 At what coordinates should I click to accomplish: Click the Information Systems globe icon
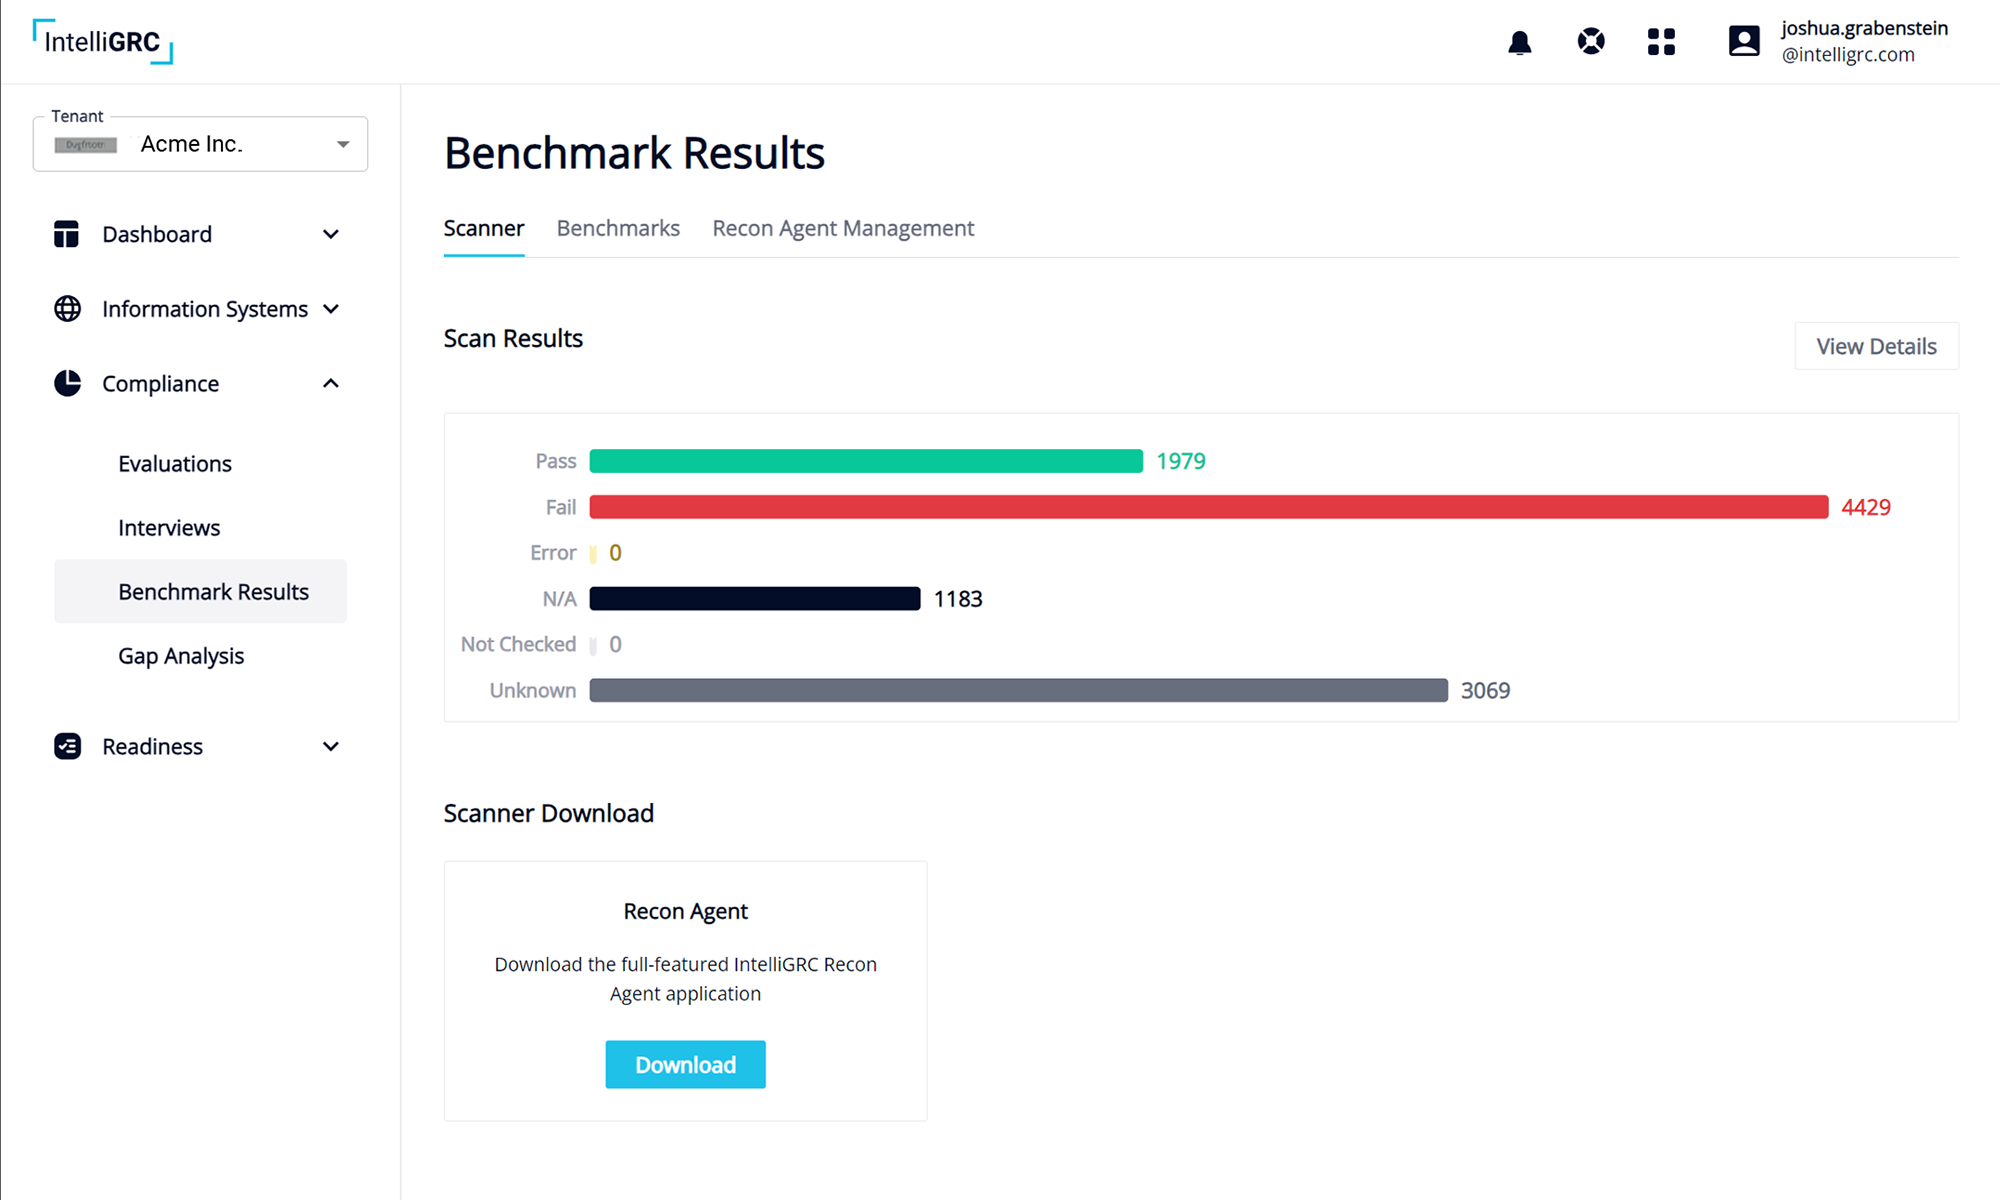[x=66, y=308]
